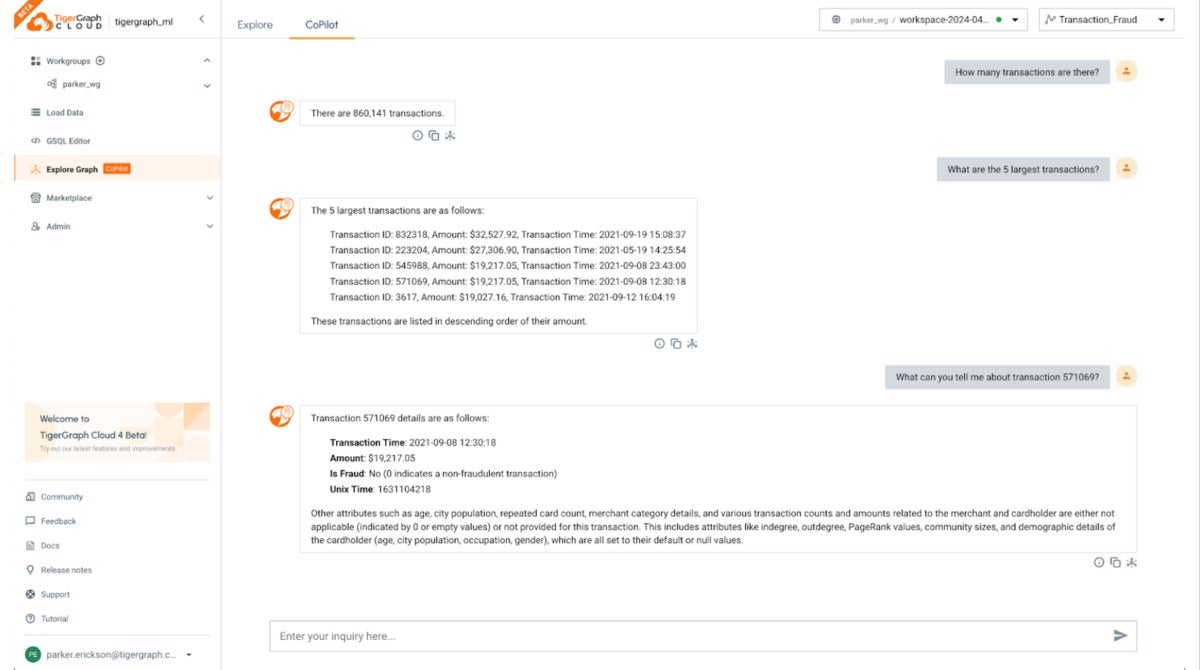
Task: View info for the transaction count response
Action: 418,135
